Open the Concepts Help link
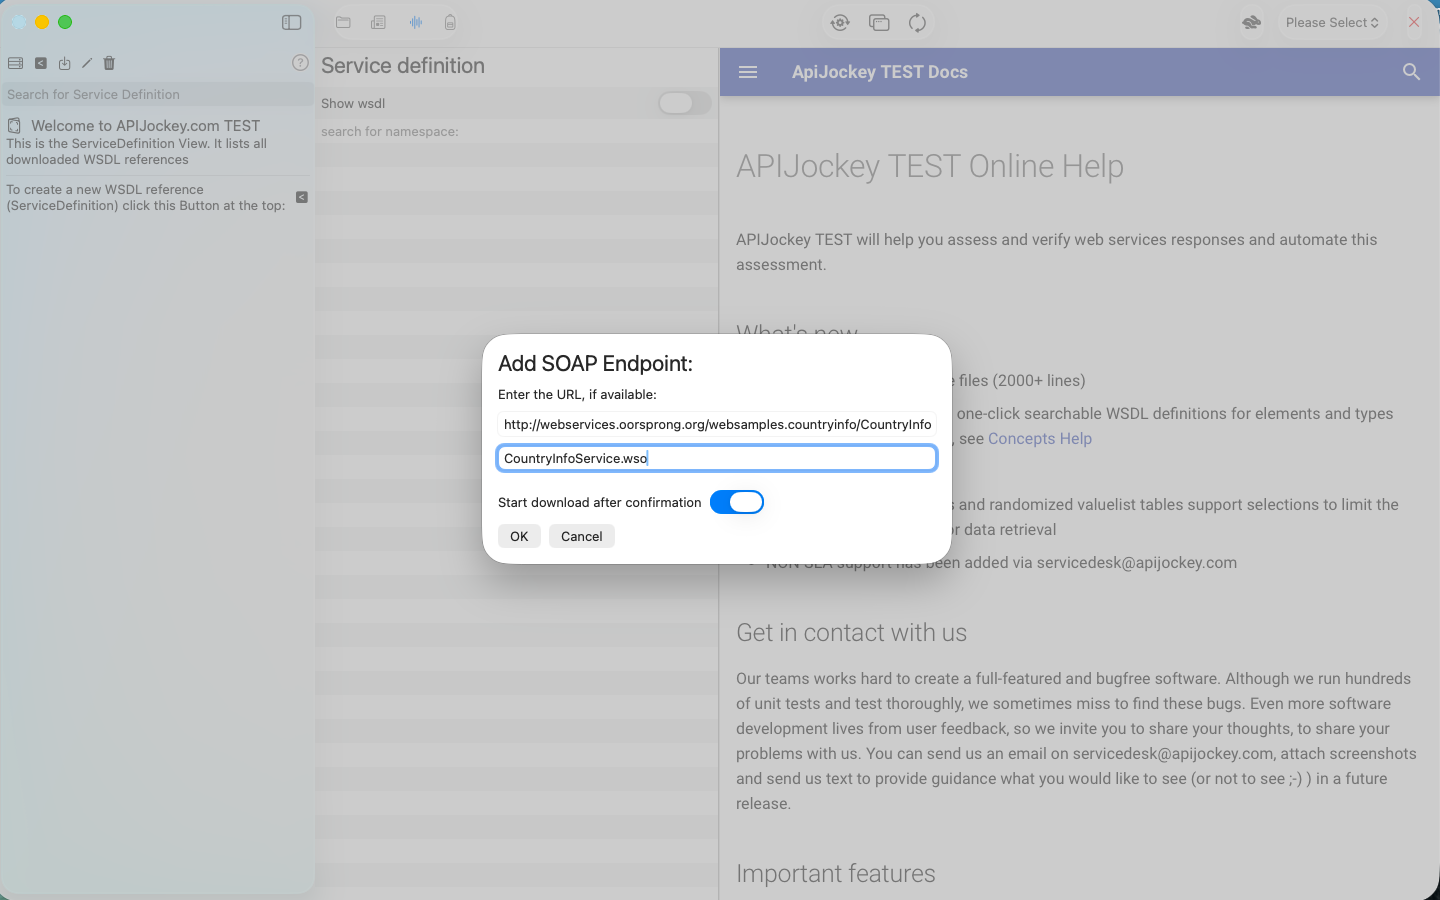Image resolution: width=1440 pixels, height=900 pixels. (x=1040, y=438)
